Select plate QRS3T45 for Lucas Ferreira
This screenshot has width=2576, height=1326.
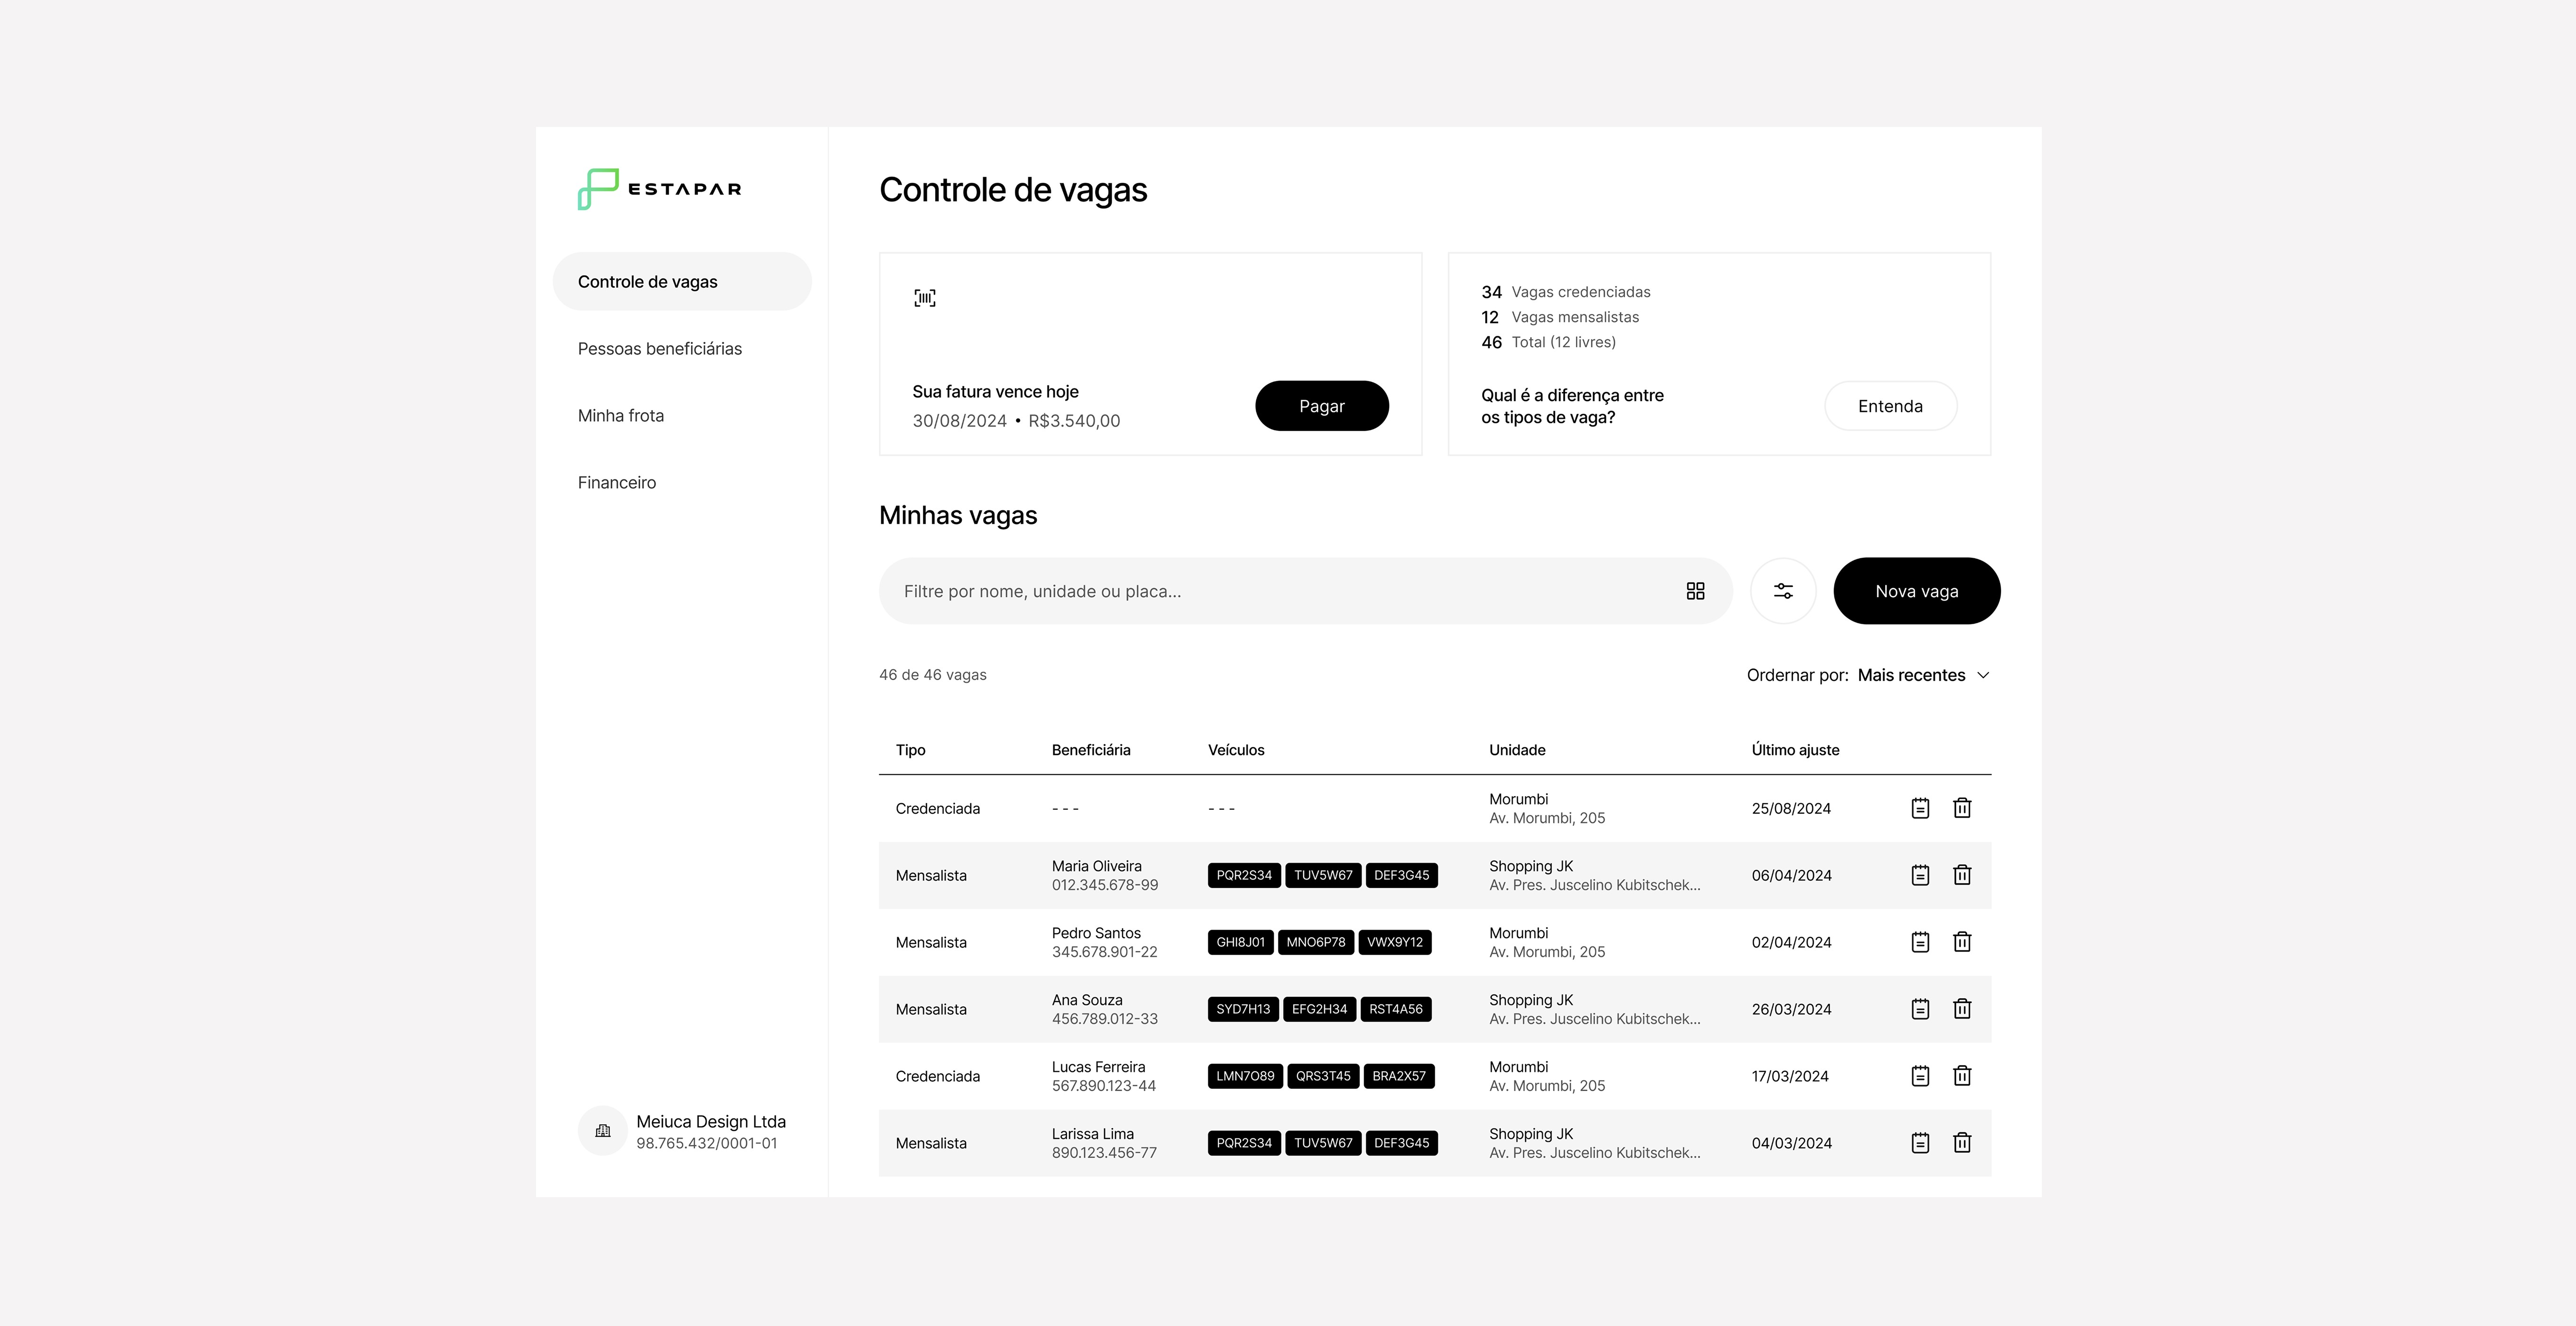[1323, 1076]
